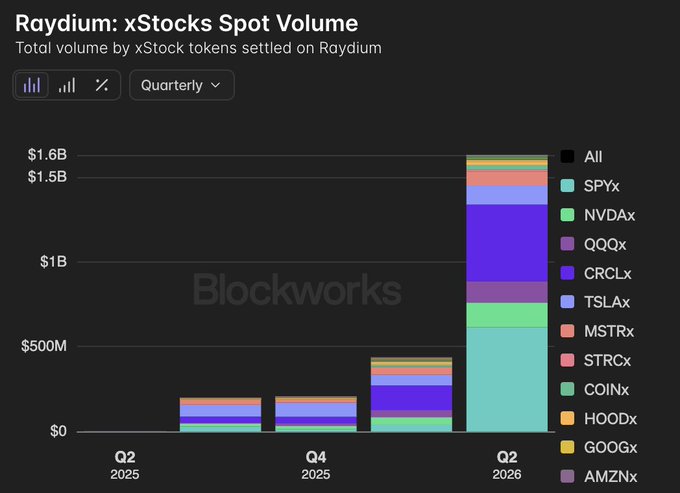The image size is (680, 493).
Task: Click the CRCLx segment of Q2 2026 bar
Action: click(507, 243)
